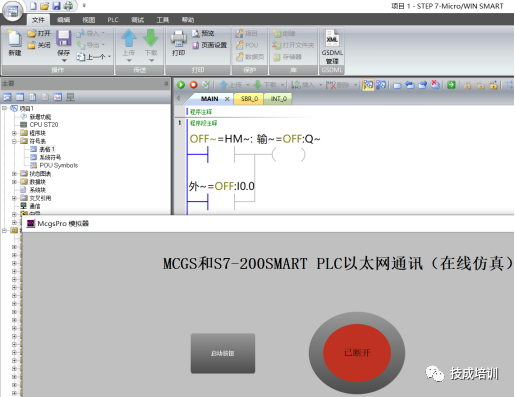
Task: Click the Q output coil in network 1
Action: click(288, 155)
